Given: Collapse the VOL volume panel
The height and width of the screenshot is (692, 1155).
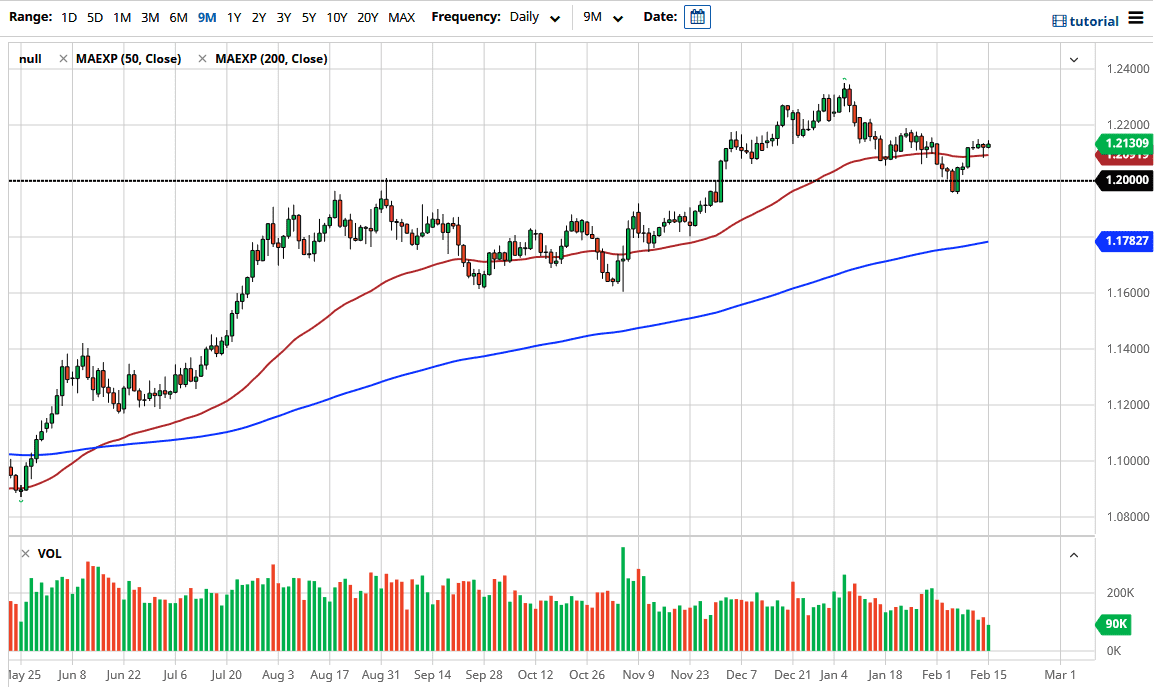Looking at the screenshot, I should coord(1073,554).
